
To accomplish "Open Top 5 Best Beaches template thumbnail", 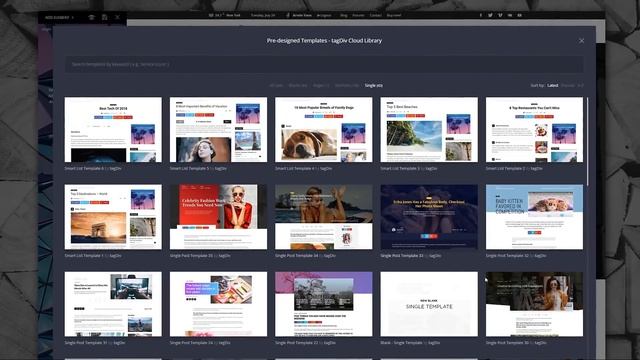I will click(x=429, y=129).
